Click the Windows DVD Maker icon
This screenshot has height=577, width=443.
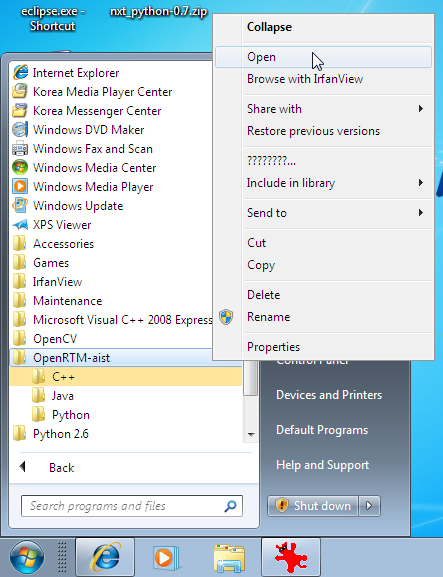point(20,130)
